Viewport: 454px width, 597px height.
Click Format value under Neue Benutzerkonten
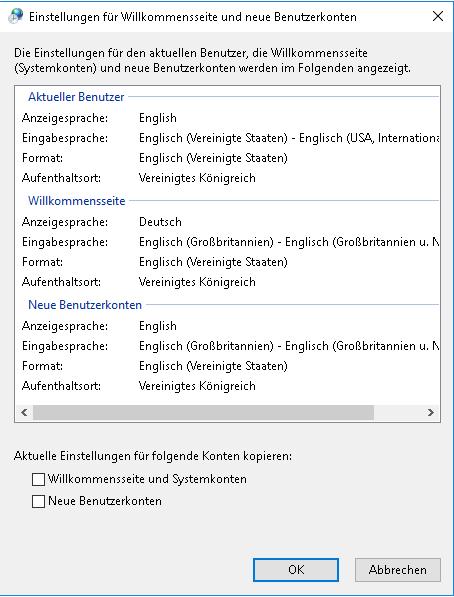pos(213,366)
